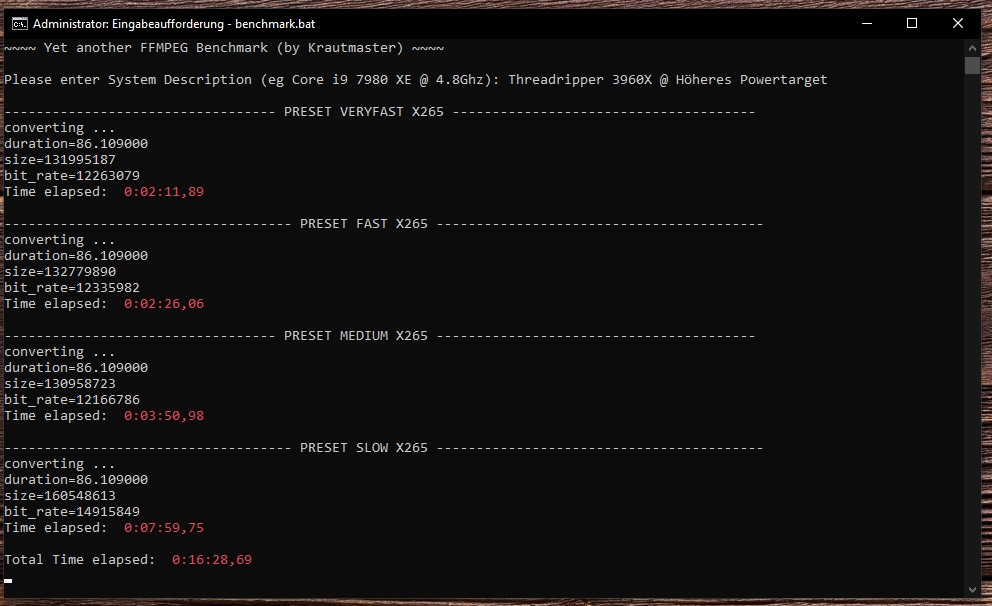Click the scrollbar down arrow
This screenshot has width=992, height=606.
972,589
